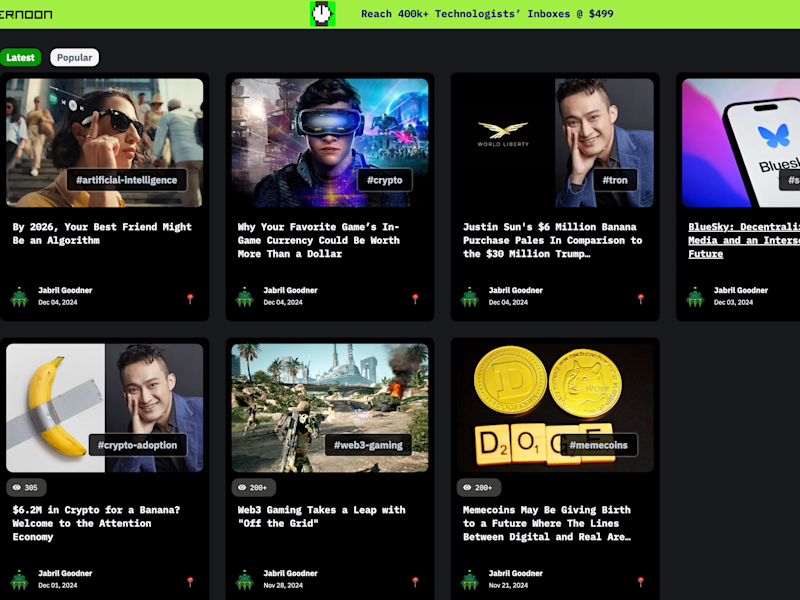Click pin icon on In-Game Currency card
Image resolution: width=800 pixels, height=600 pixels.
(415, 298)
